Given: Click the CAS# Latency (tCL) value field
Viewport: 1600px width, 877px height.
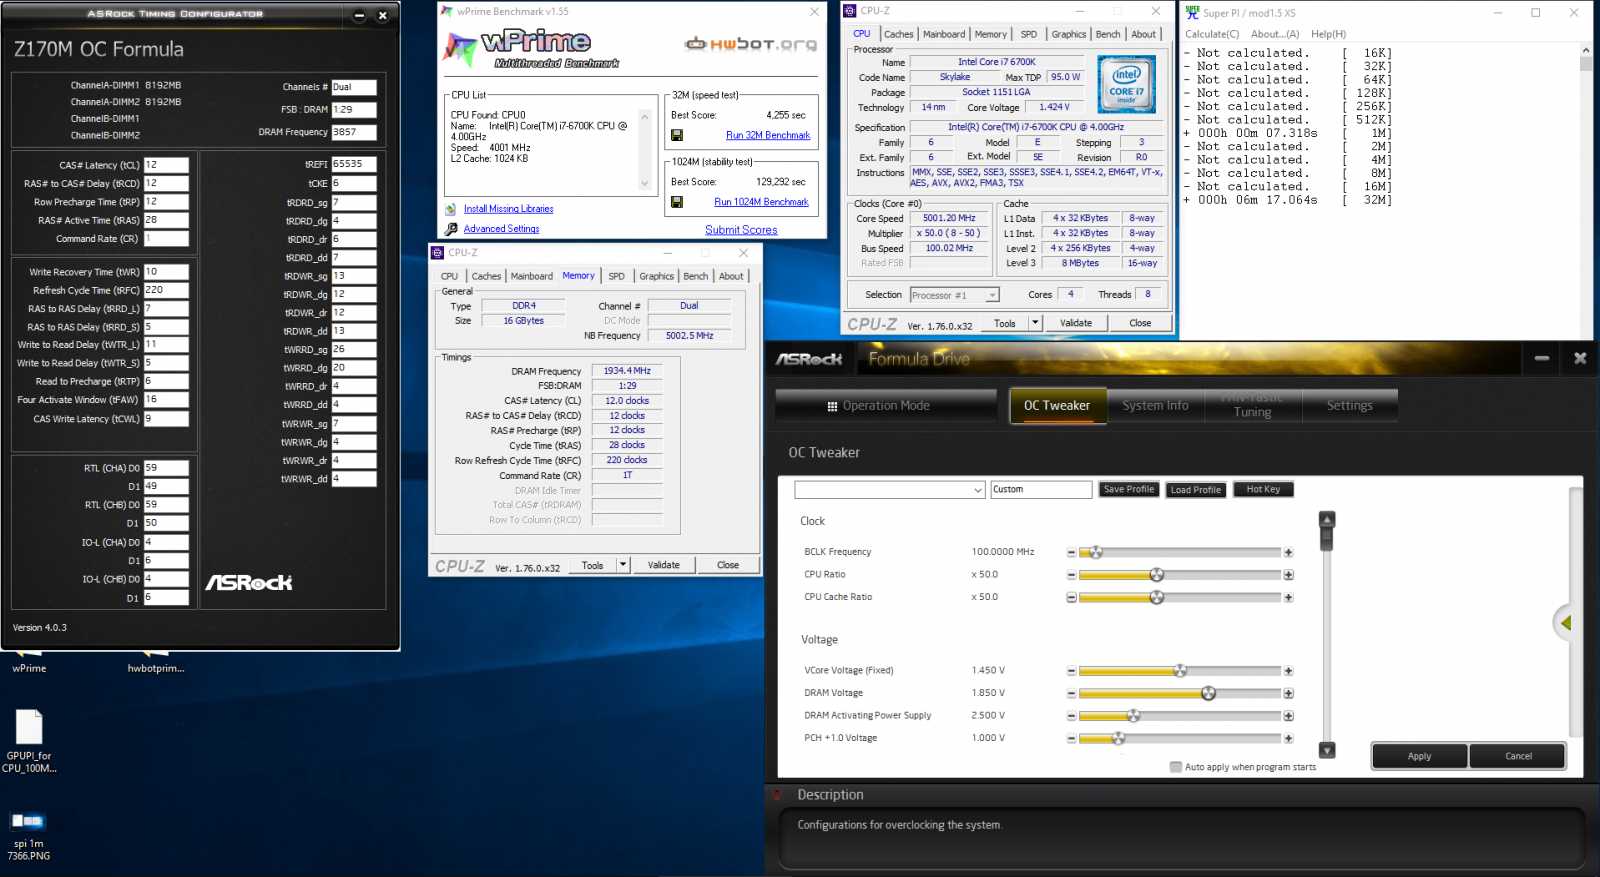Looking at the screenshot, I should click(x=166, y=165).
